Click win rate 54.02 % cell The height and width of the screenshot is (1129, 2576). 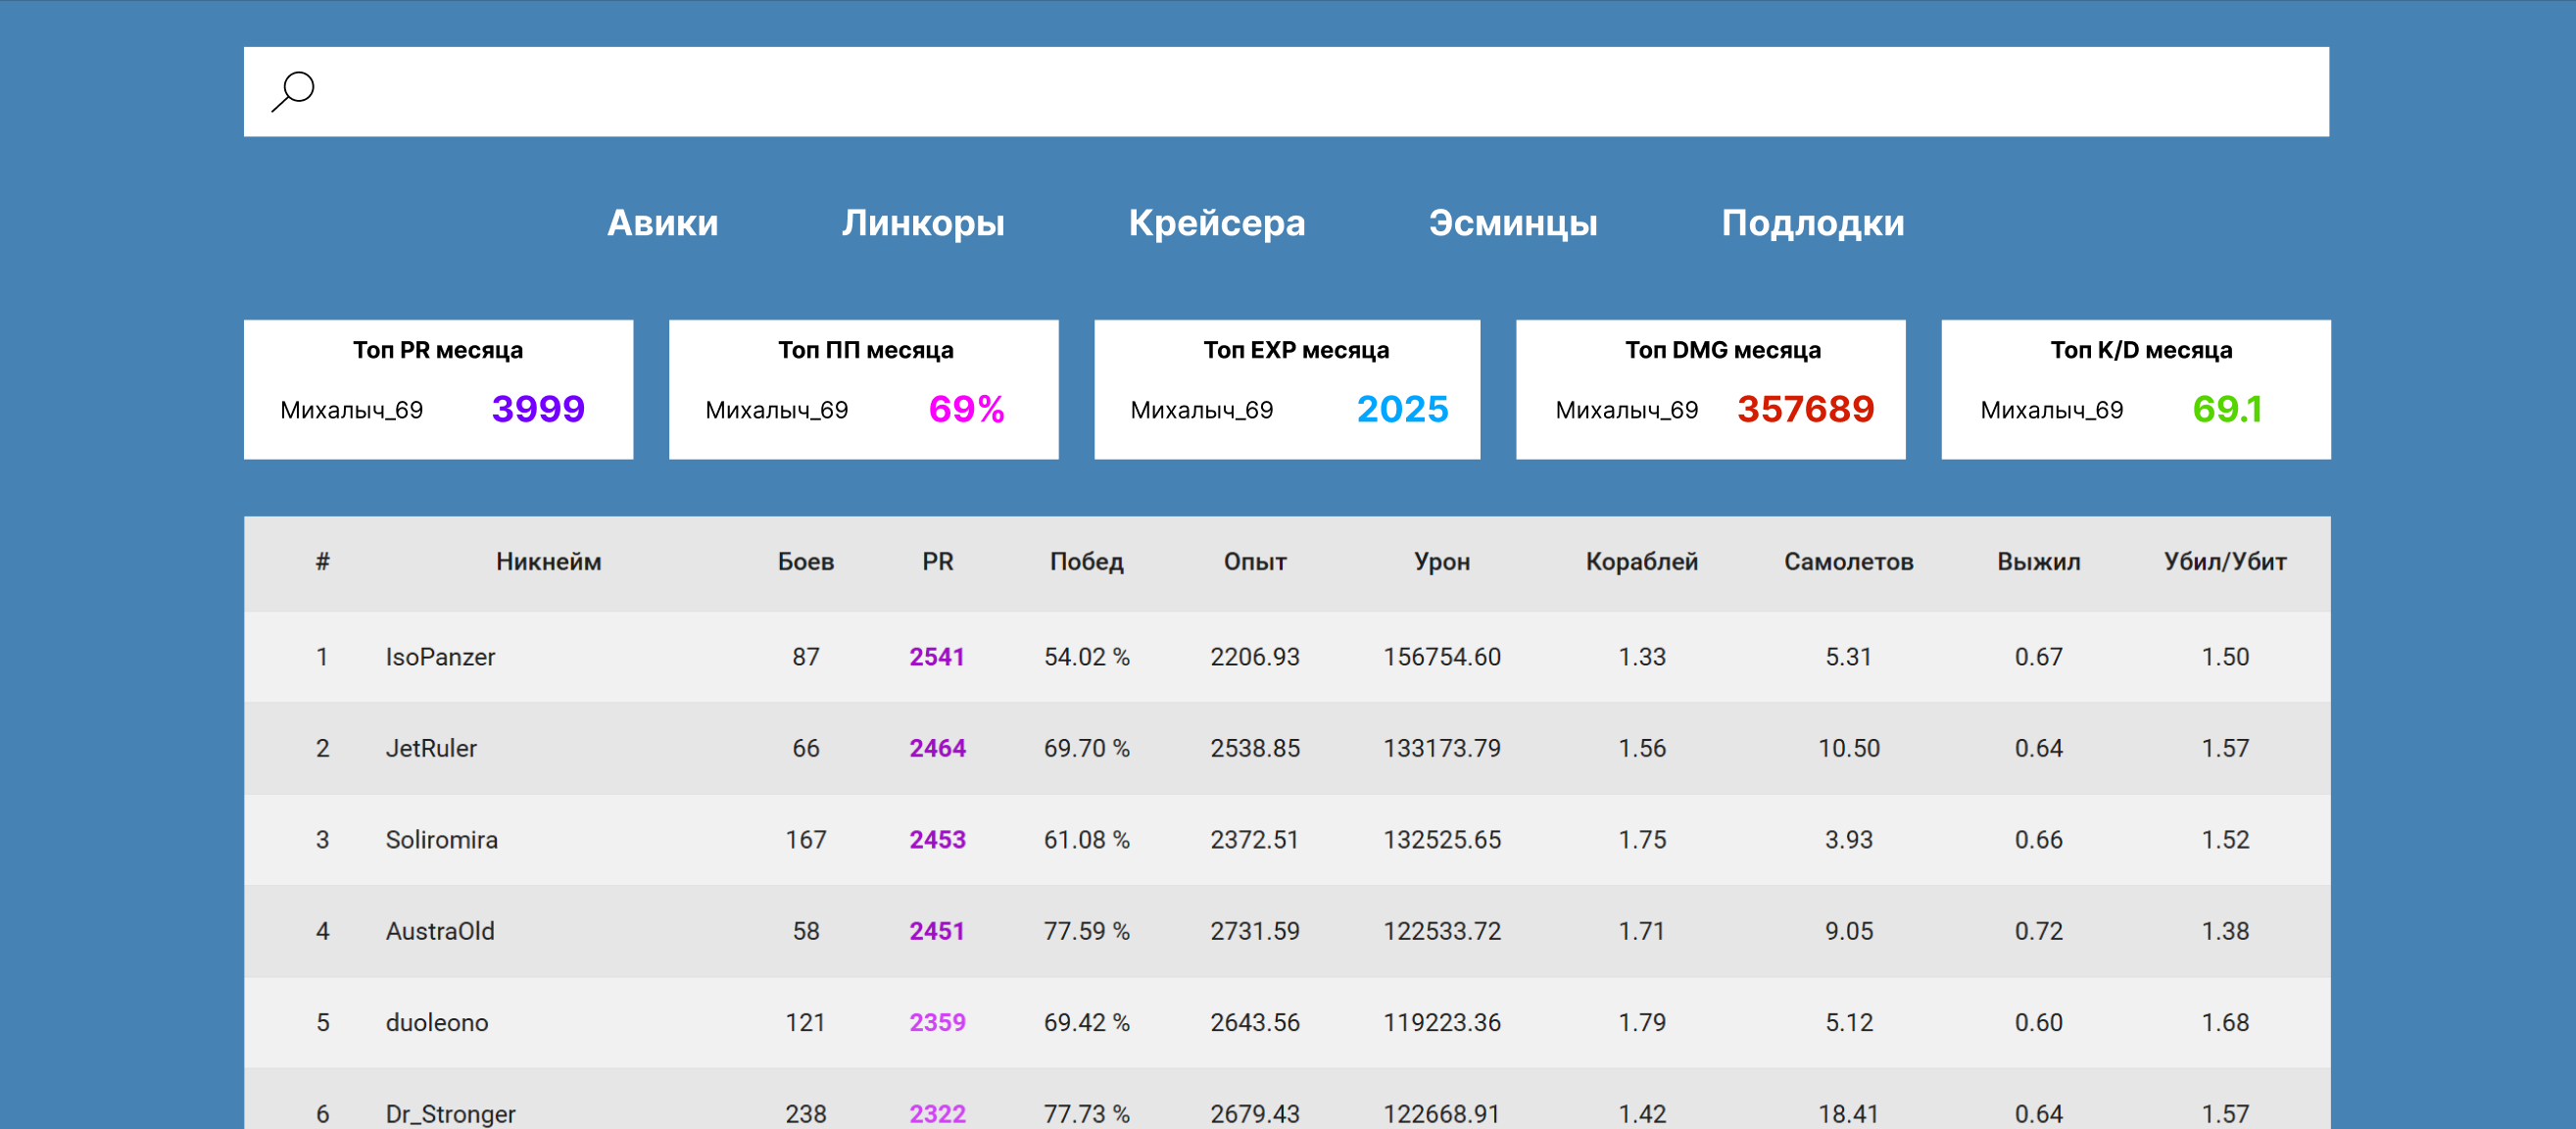point(1087,657)
